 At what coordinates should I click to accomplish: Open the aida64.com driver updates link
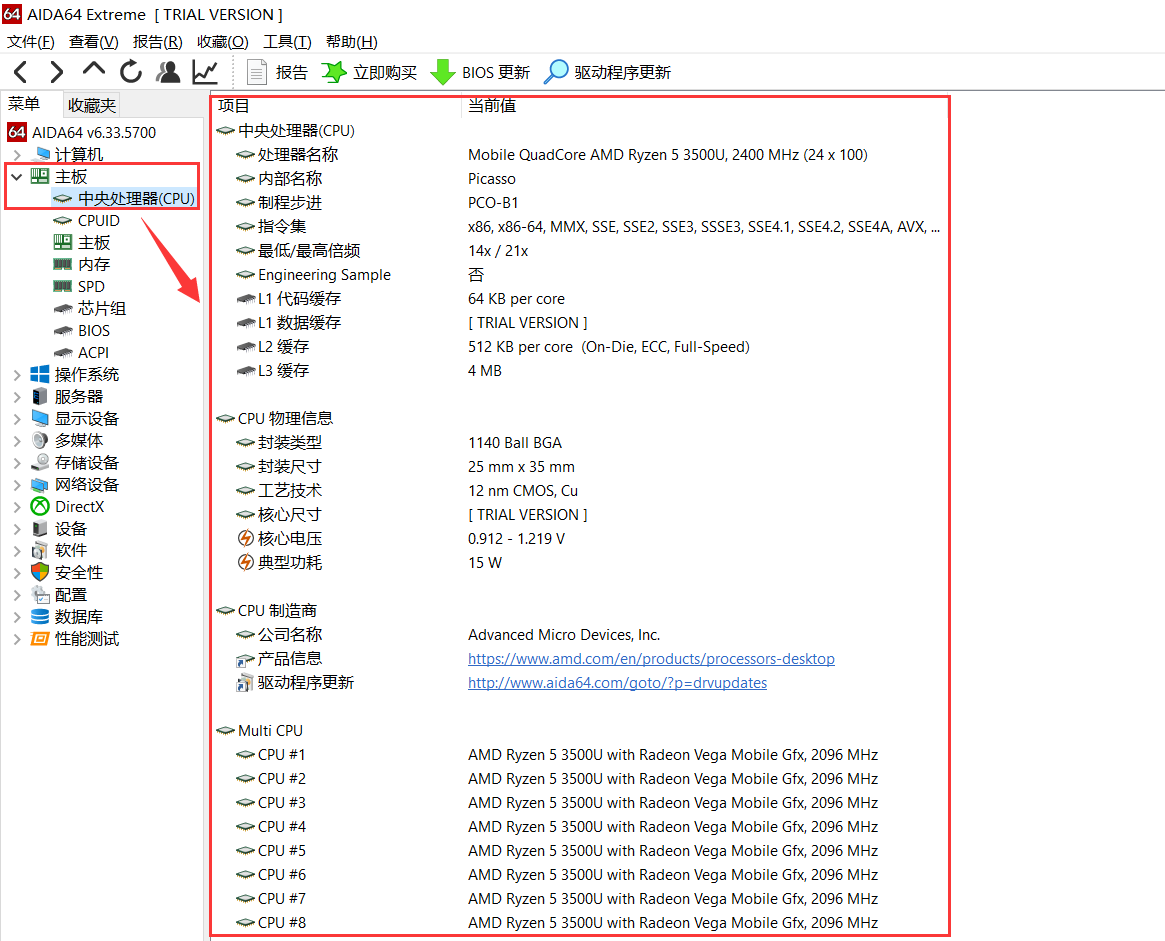(x=617, y=682)
